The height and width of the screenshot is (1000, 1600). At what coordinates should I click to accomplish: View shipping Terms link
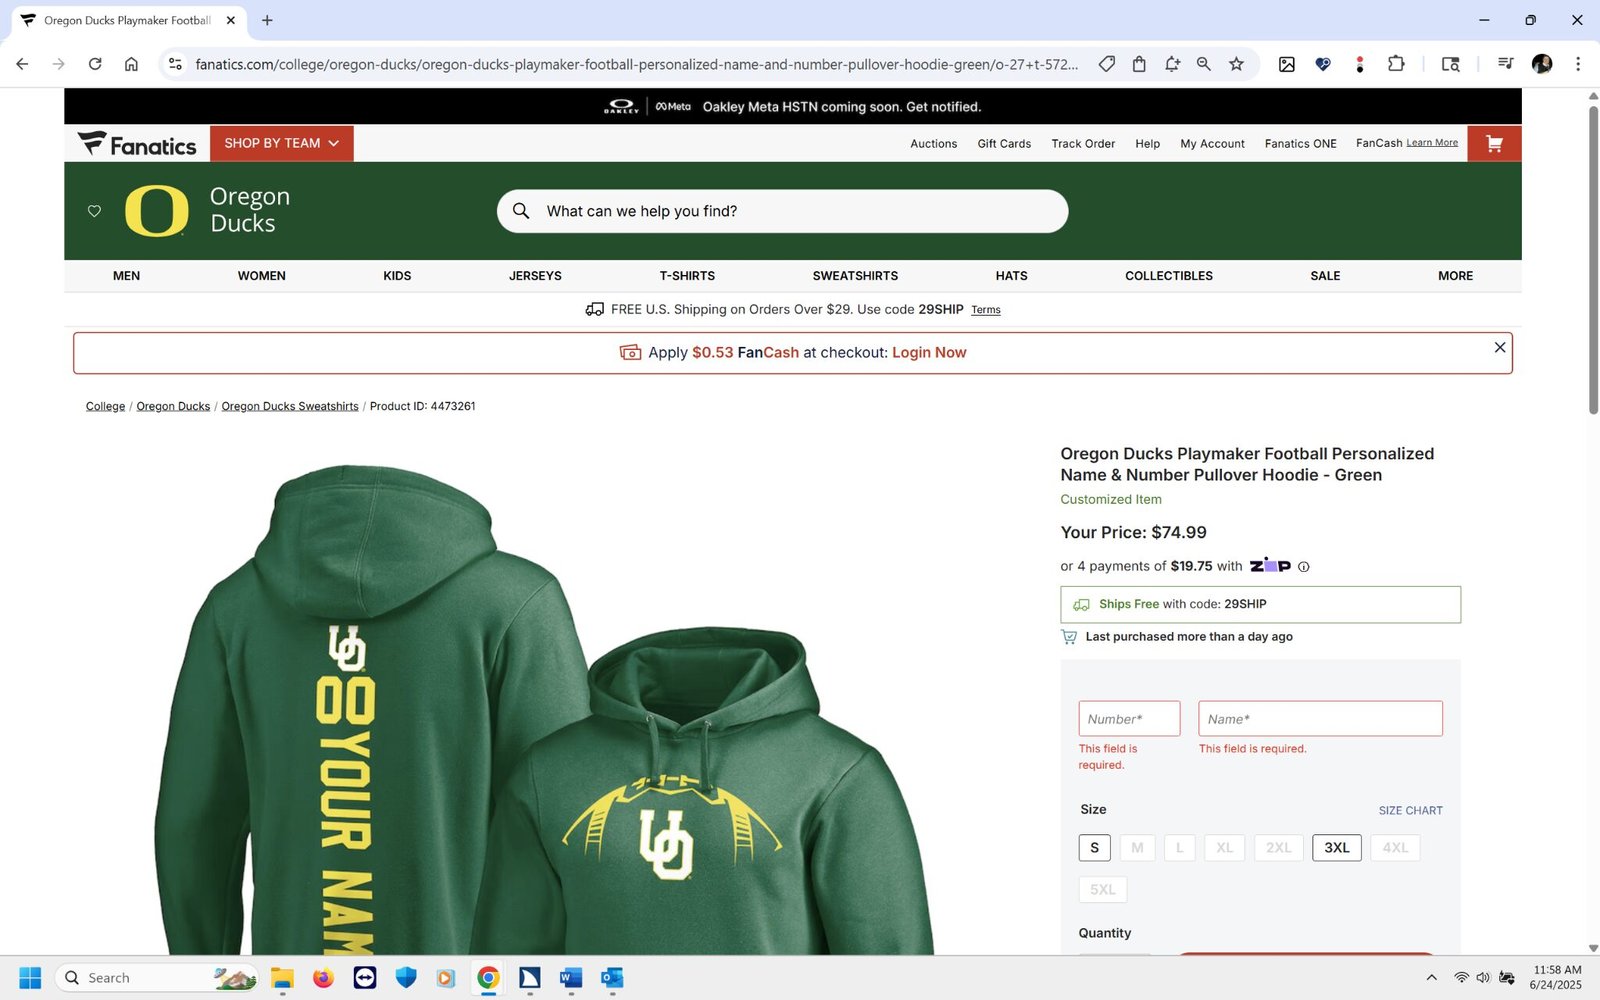tap(985, 310)
